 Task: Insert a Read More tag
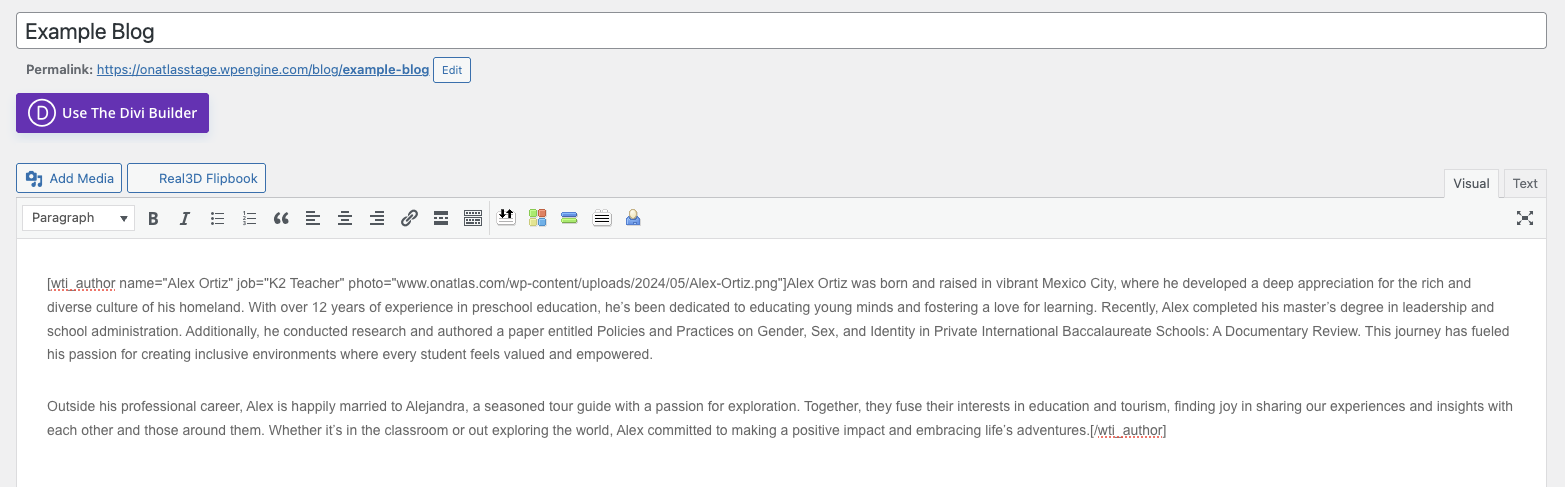441,218
